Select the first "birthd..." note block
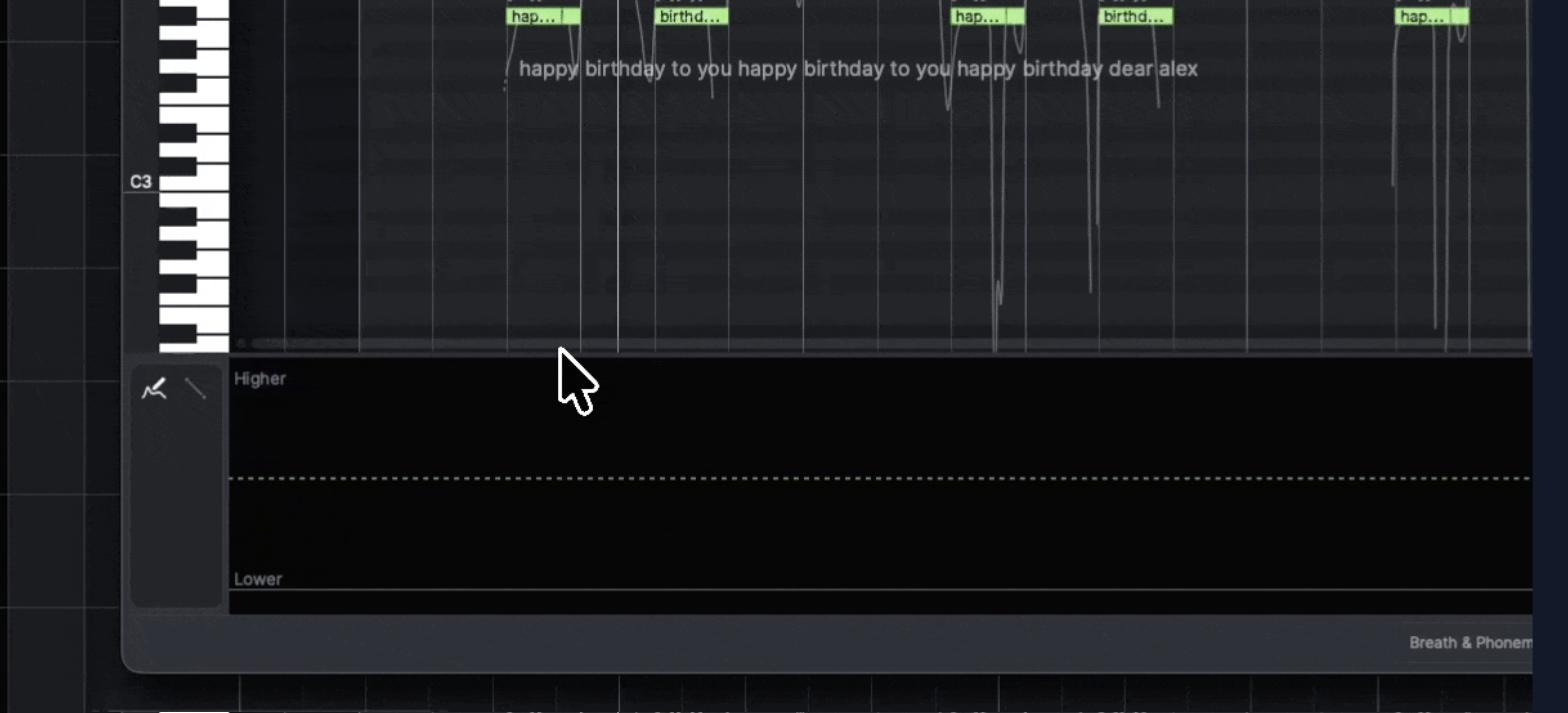The height and width of the screenshot is (713, 1568). (x=691, y=17)
